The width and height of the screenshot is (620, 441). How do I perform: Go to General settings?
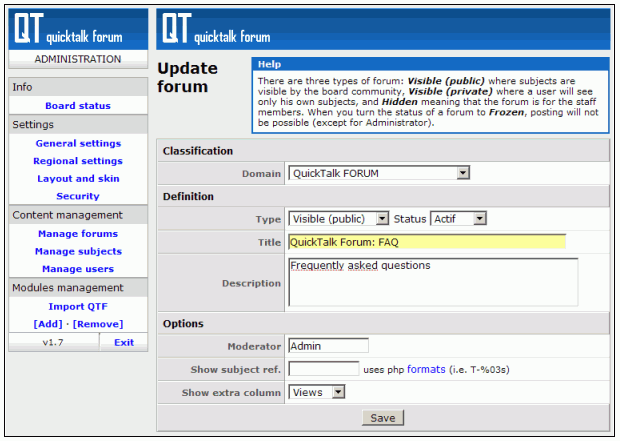(x=77, y=143)
